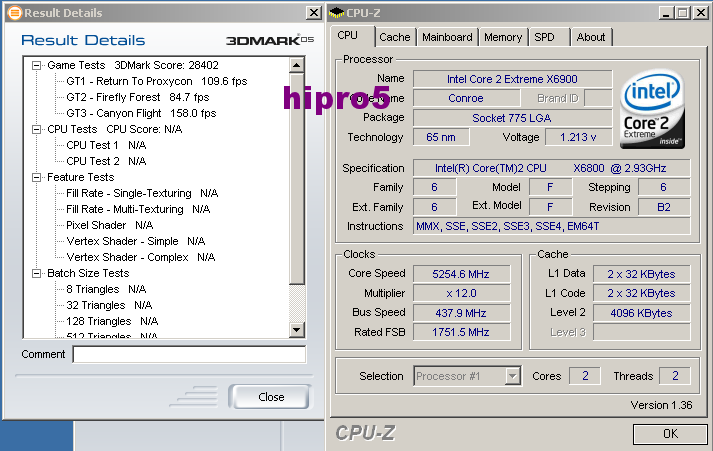The image size is (713, 451).
Task: Click the Multiplier x 12.0 value
Action: point(462,293)
